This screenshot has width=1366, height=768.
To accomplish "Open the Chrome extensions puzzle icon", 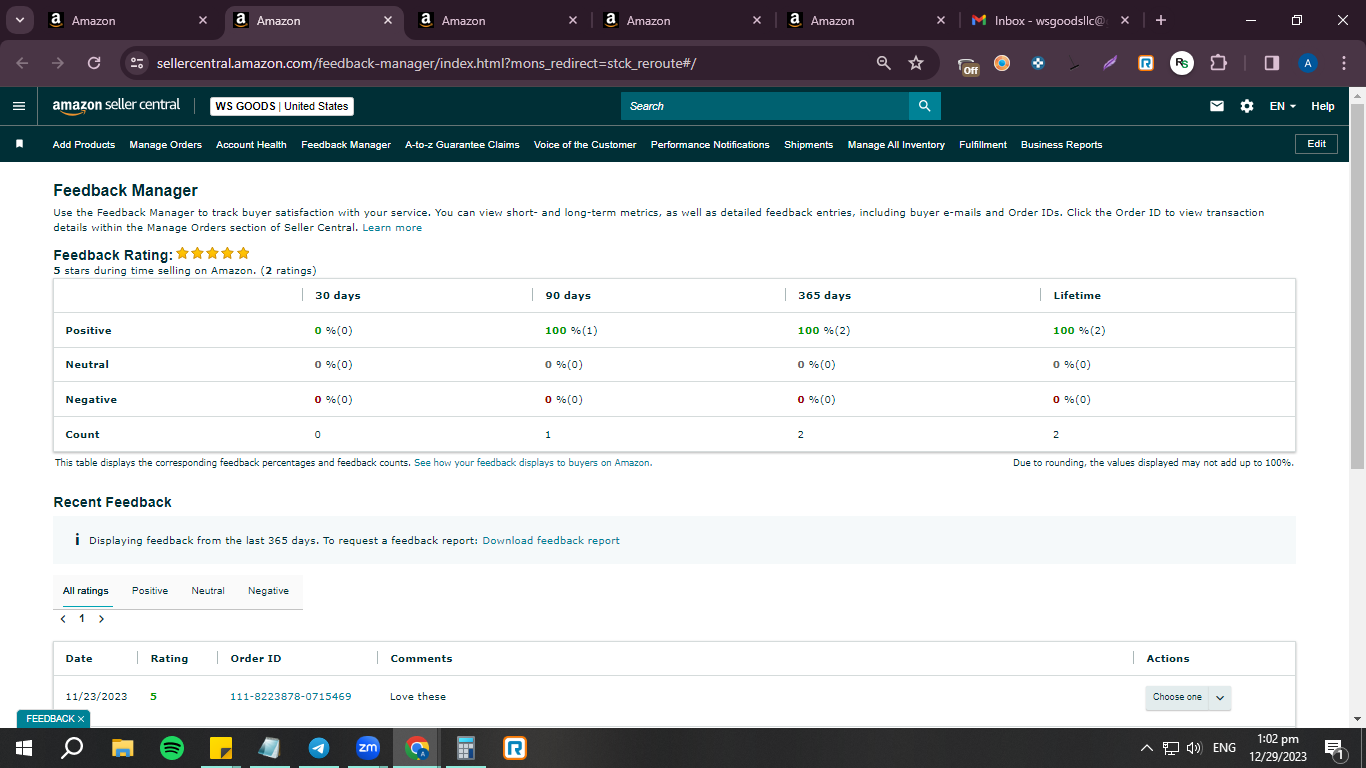I will [x=1218, y=63].
